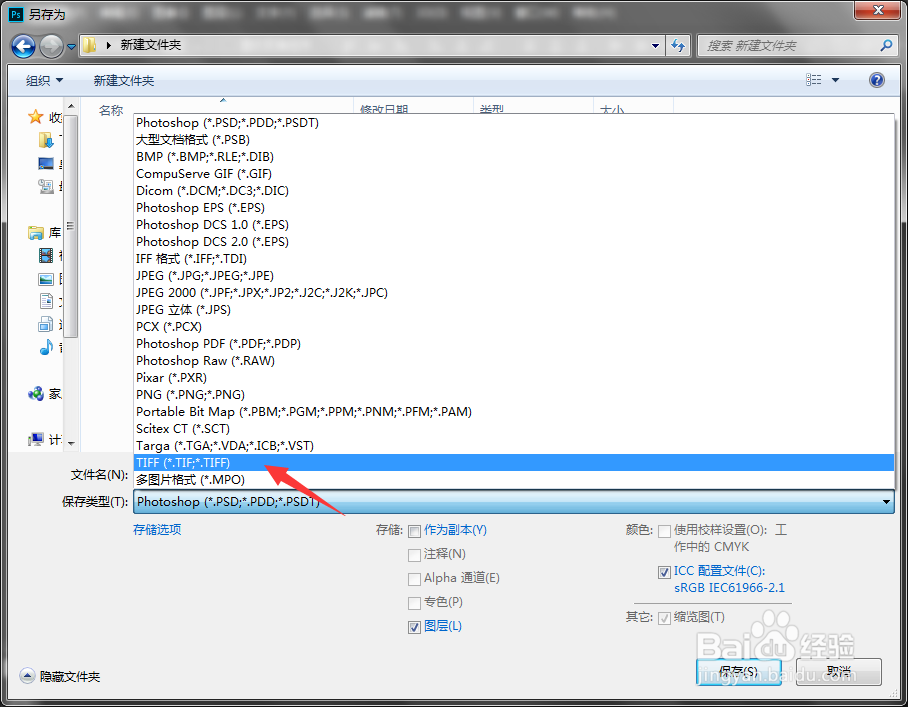Screen dimensions: 908x707
Task: Select JPEG 立体 (*.JPS) format
Action: tap(514, 310)
